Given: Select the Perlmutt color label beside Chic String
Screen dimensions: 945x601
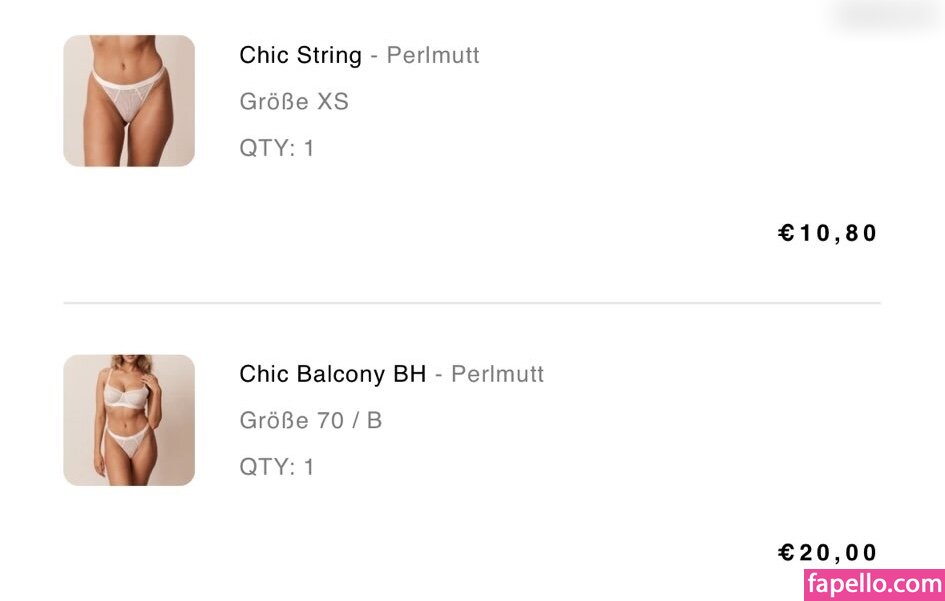Looking at the screenshot, I should pyautogui.click(x=433, y=55).
